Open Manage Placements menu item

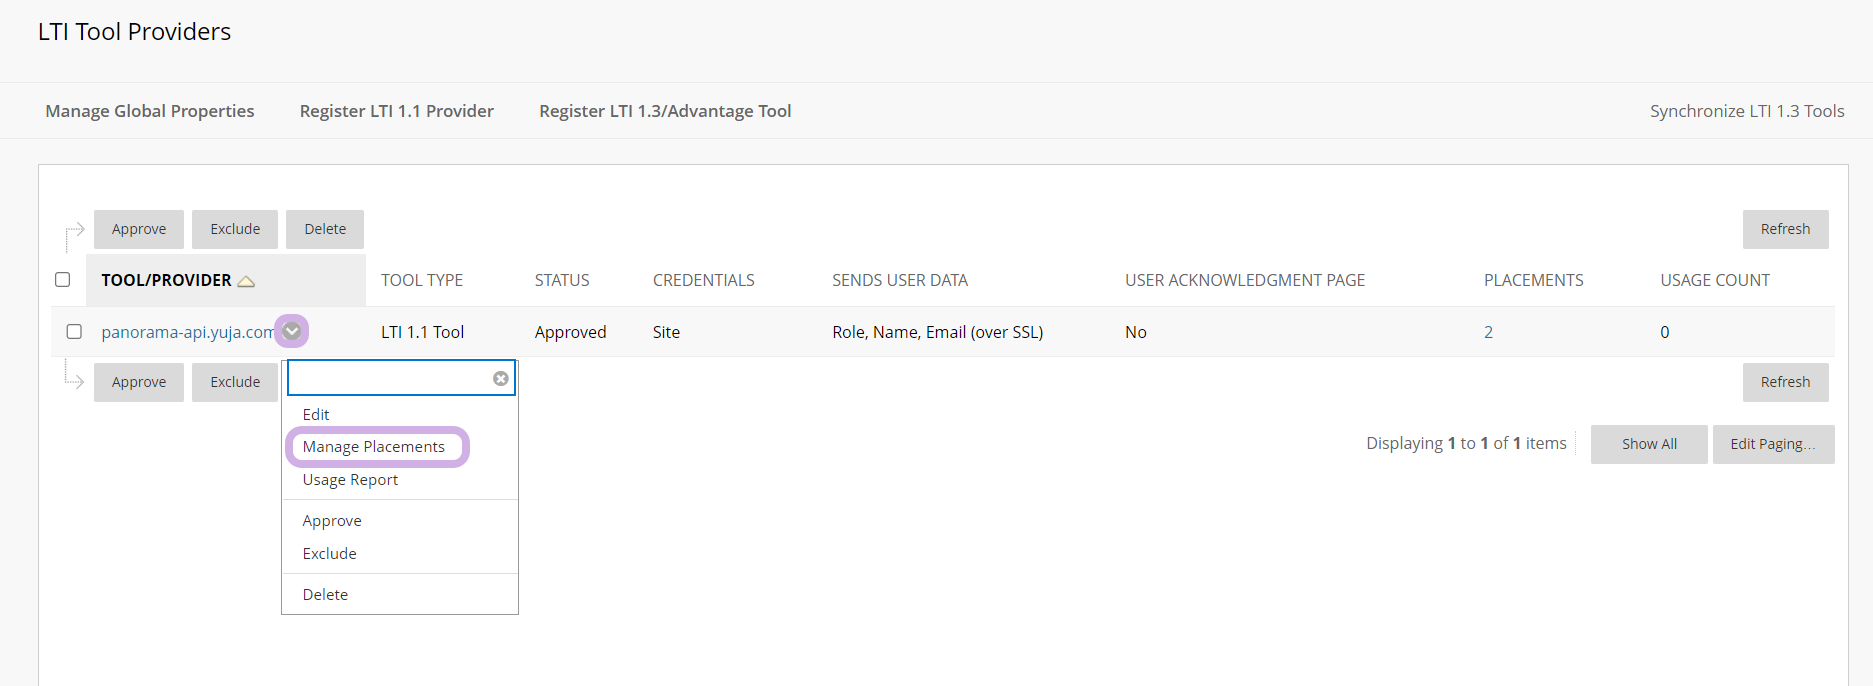pyautogui.click(x=374, y=447)
